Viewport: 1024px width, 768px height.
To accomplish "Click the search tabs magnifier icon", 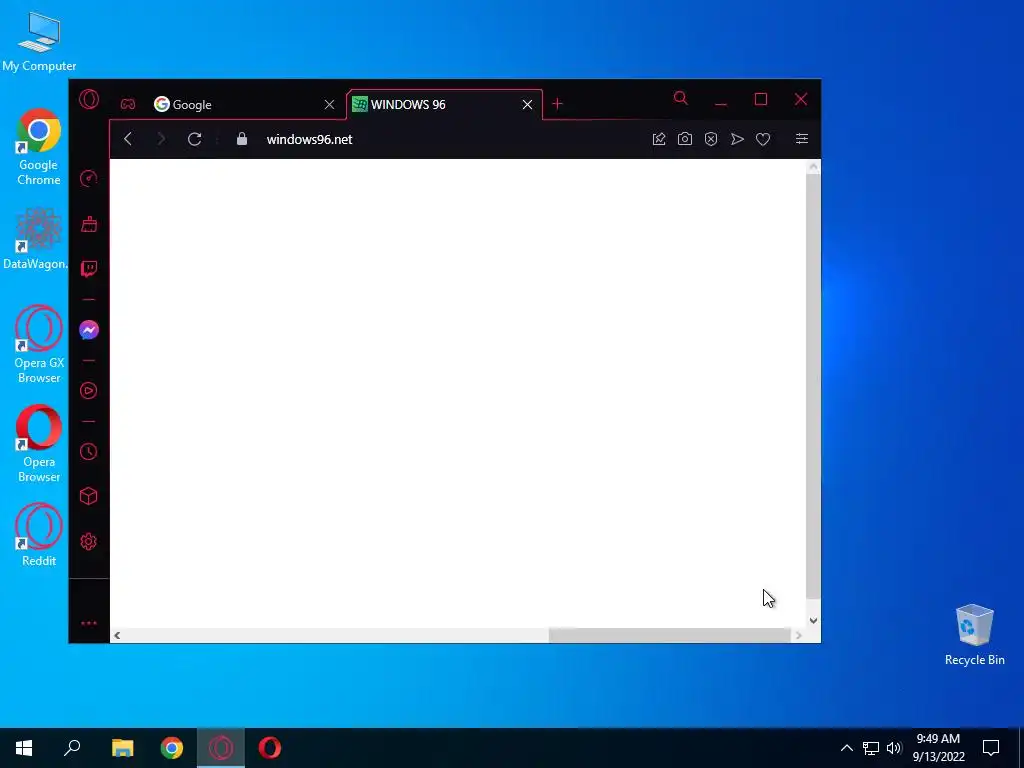I will point(680,99).
